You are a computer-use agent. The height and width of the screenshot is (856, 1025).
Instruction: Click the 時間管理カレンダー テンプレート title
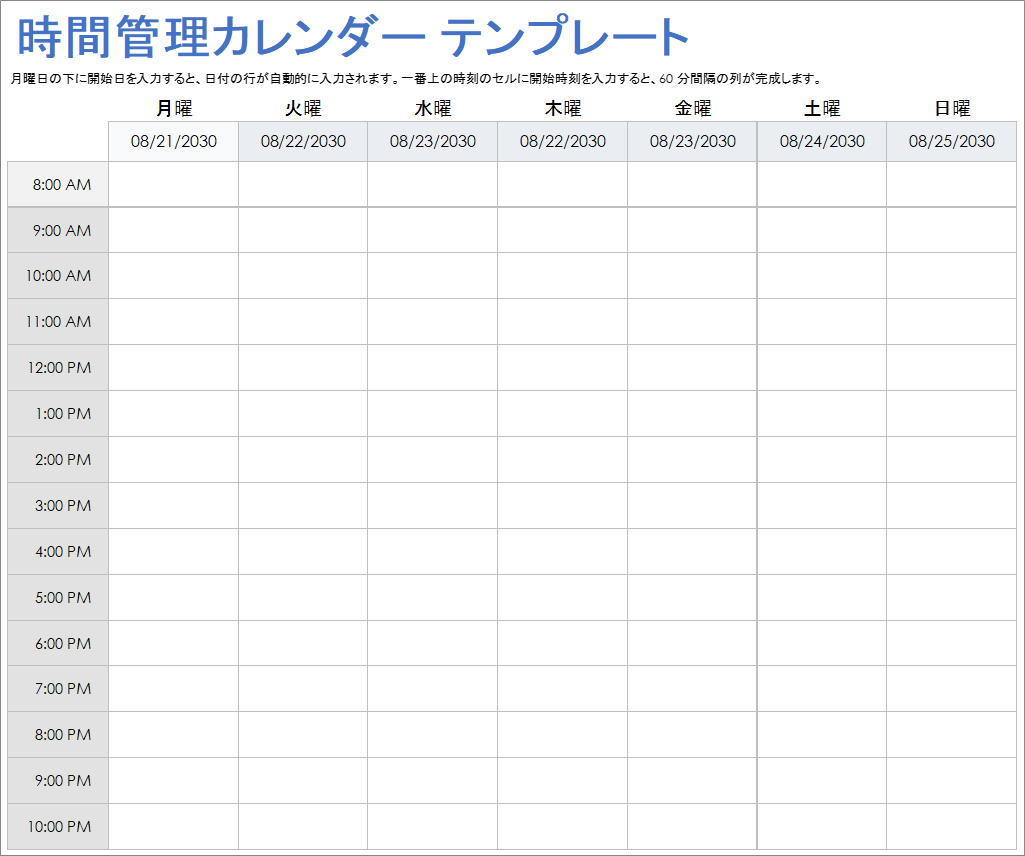pos(354,38)
